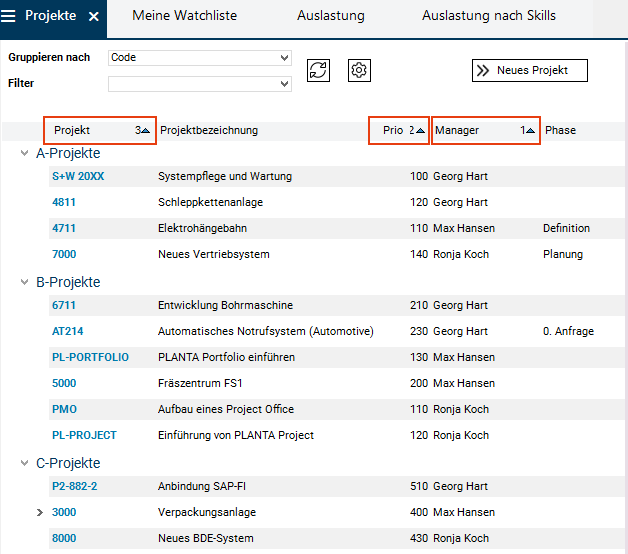Click the refresh icon button
The width and height of the screenshot is (628, 554).
tap(318, 70)
